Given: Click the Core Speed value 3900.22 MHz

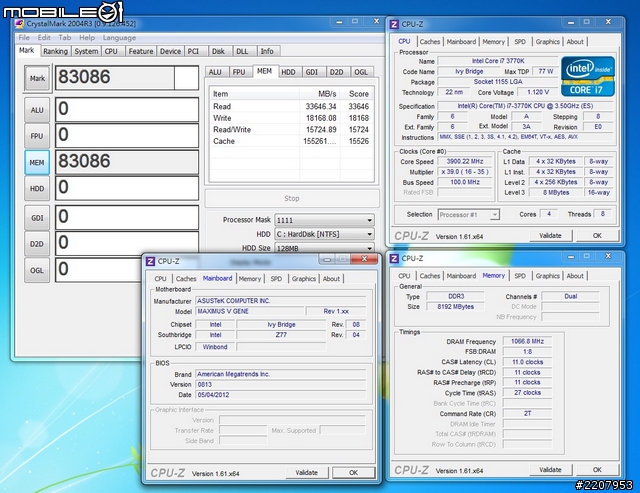Looking at the screenshot, I should 465,162.
